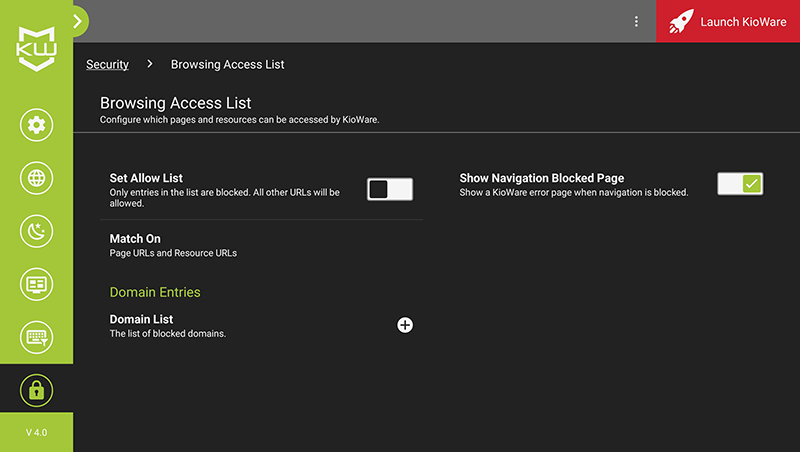The height and width of the screenshot is (452, 800).
Task: Click the KioWare shield logo
Action: [x=36, y=48]
